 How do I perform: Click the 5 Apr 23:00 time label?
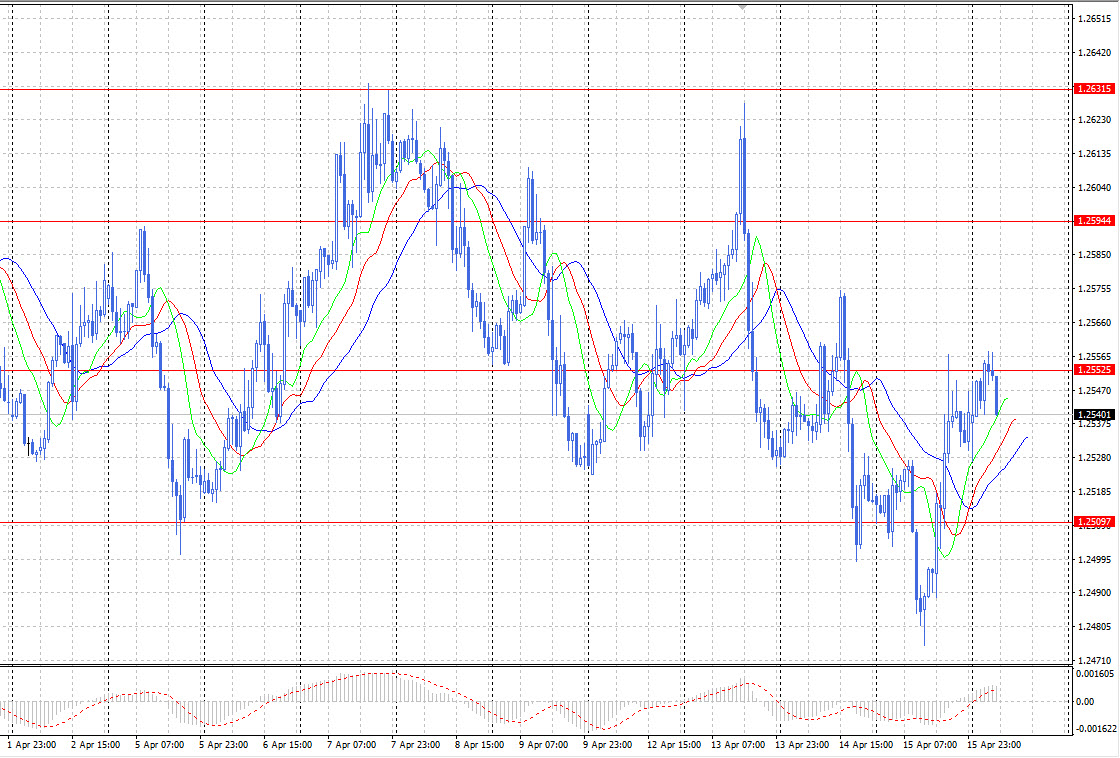click(x=224, y=744)
